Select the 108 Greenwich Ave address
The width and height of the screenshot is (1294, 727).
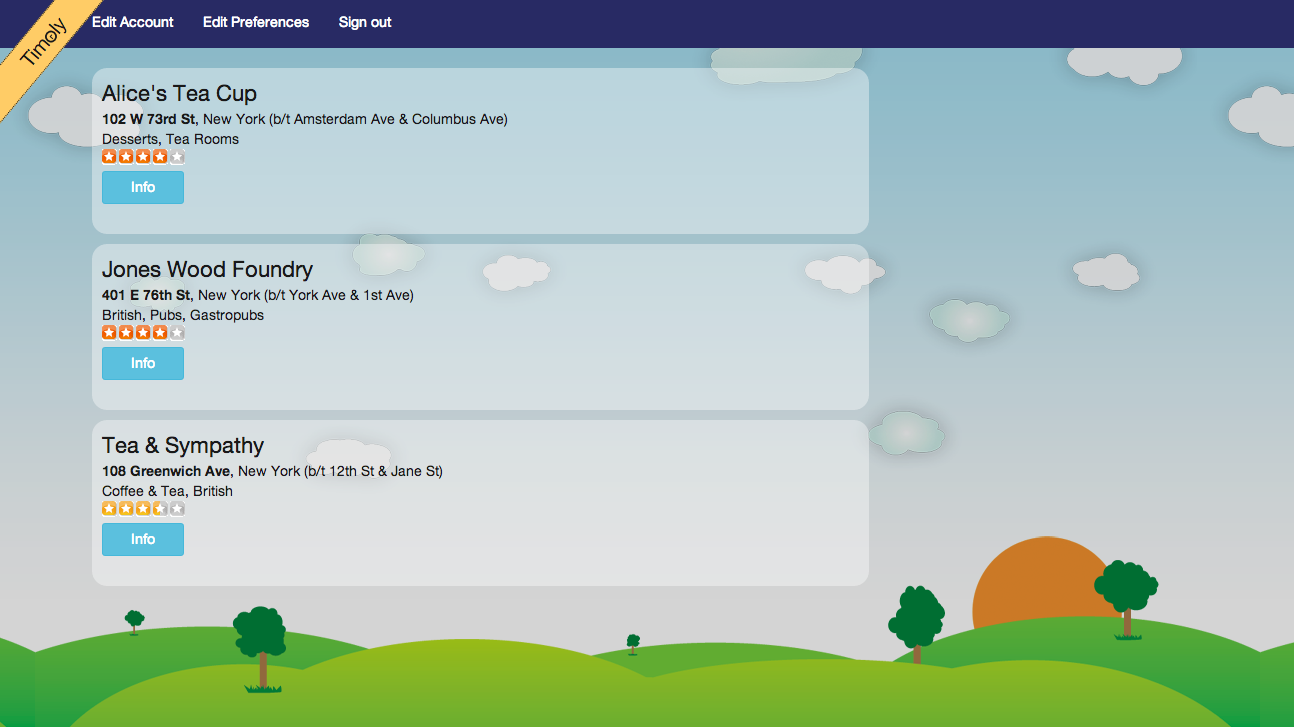pos(166,471)
